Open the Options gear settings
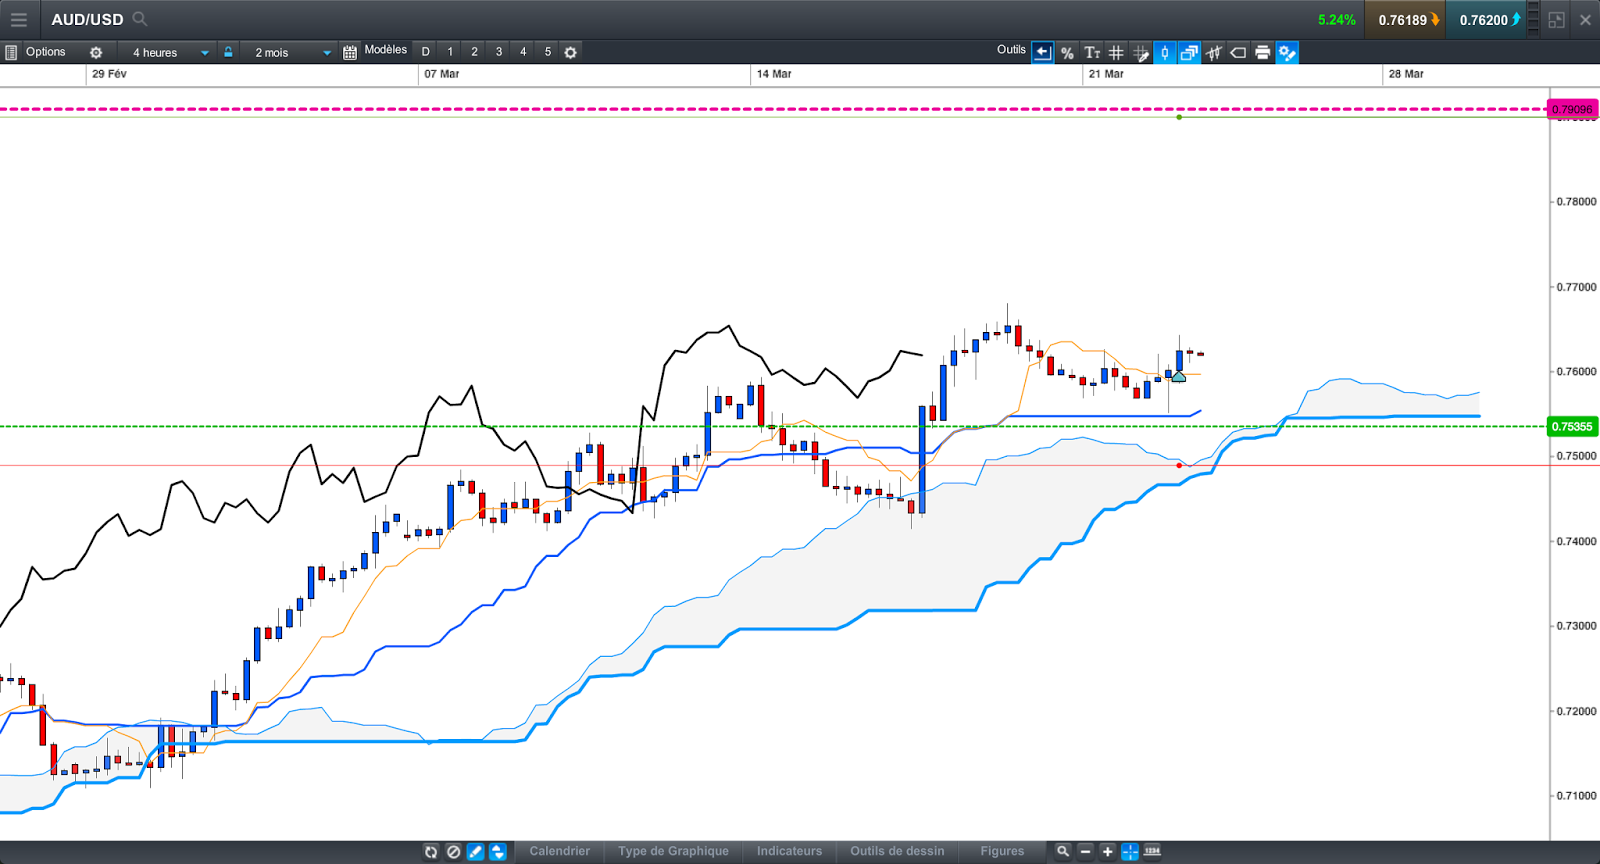Viewport: 1600px width, 864px height. click(96, 52)
